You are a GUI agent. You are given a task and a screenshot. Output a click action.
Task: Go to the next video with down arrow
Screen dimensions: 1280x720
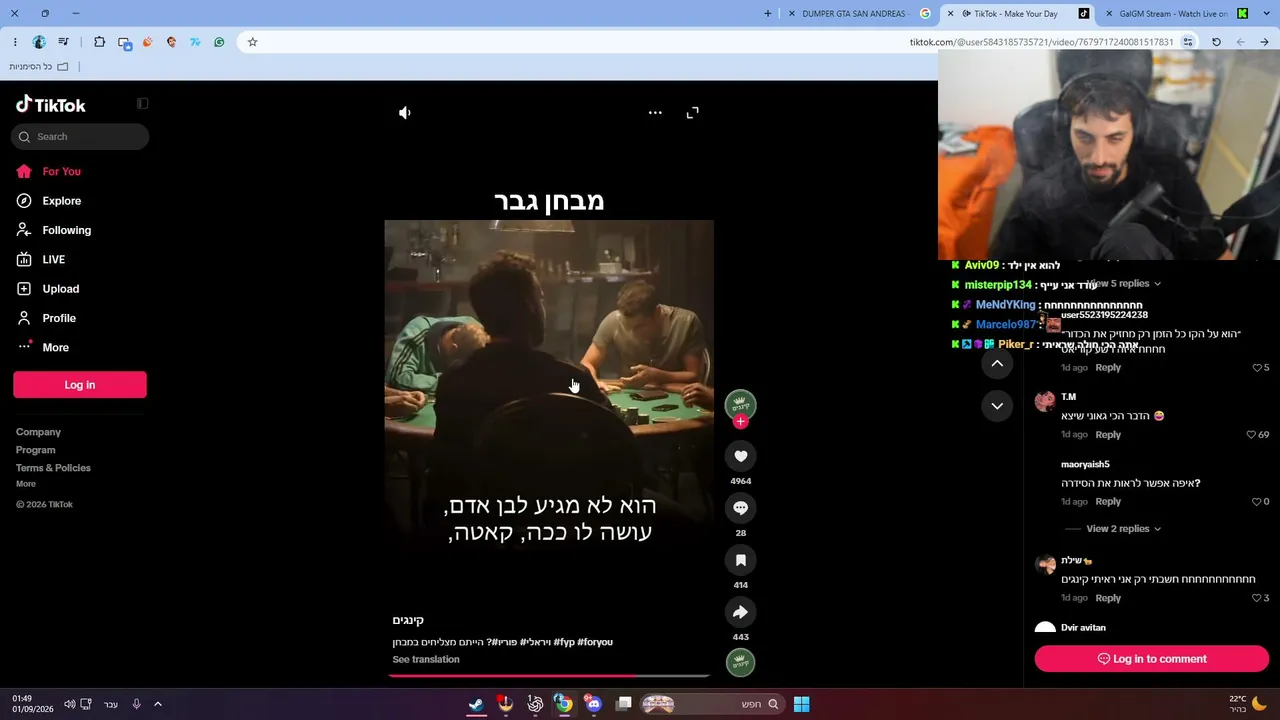point(997,406)
